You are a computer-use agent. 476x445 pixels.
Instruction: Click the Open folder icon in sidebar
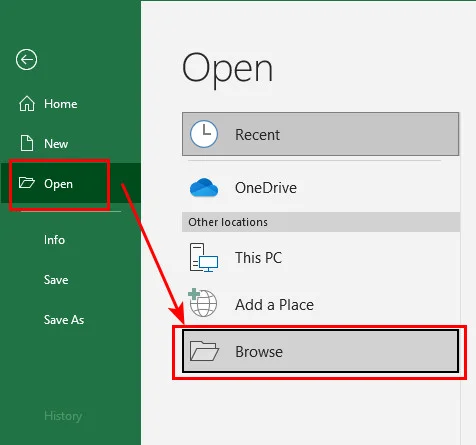27,183
